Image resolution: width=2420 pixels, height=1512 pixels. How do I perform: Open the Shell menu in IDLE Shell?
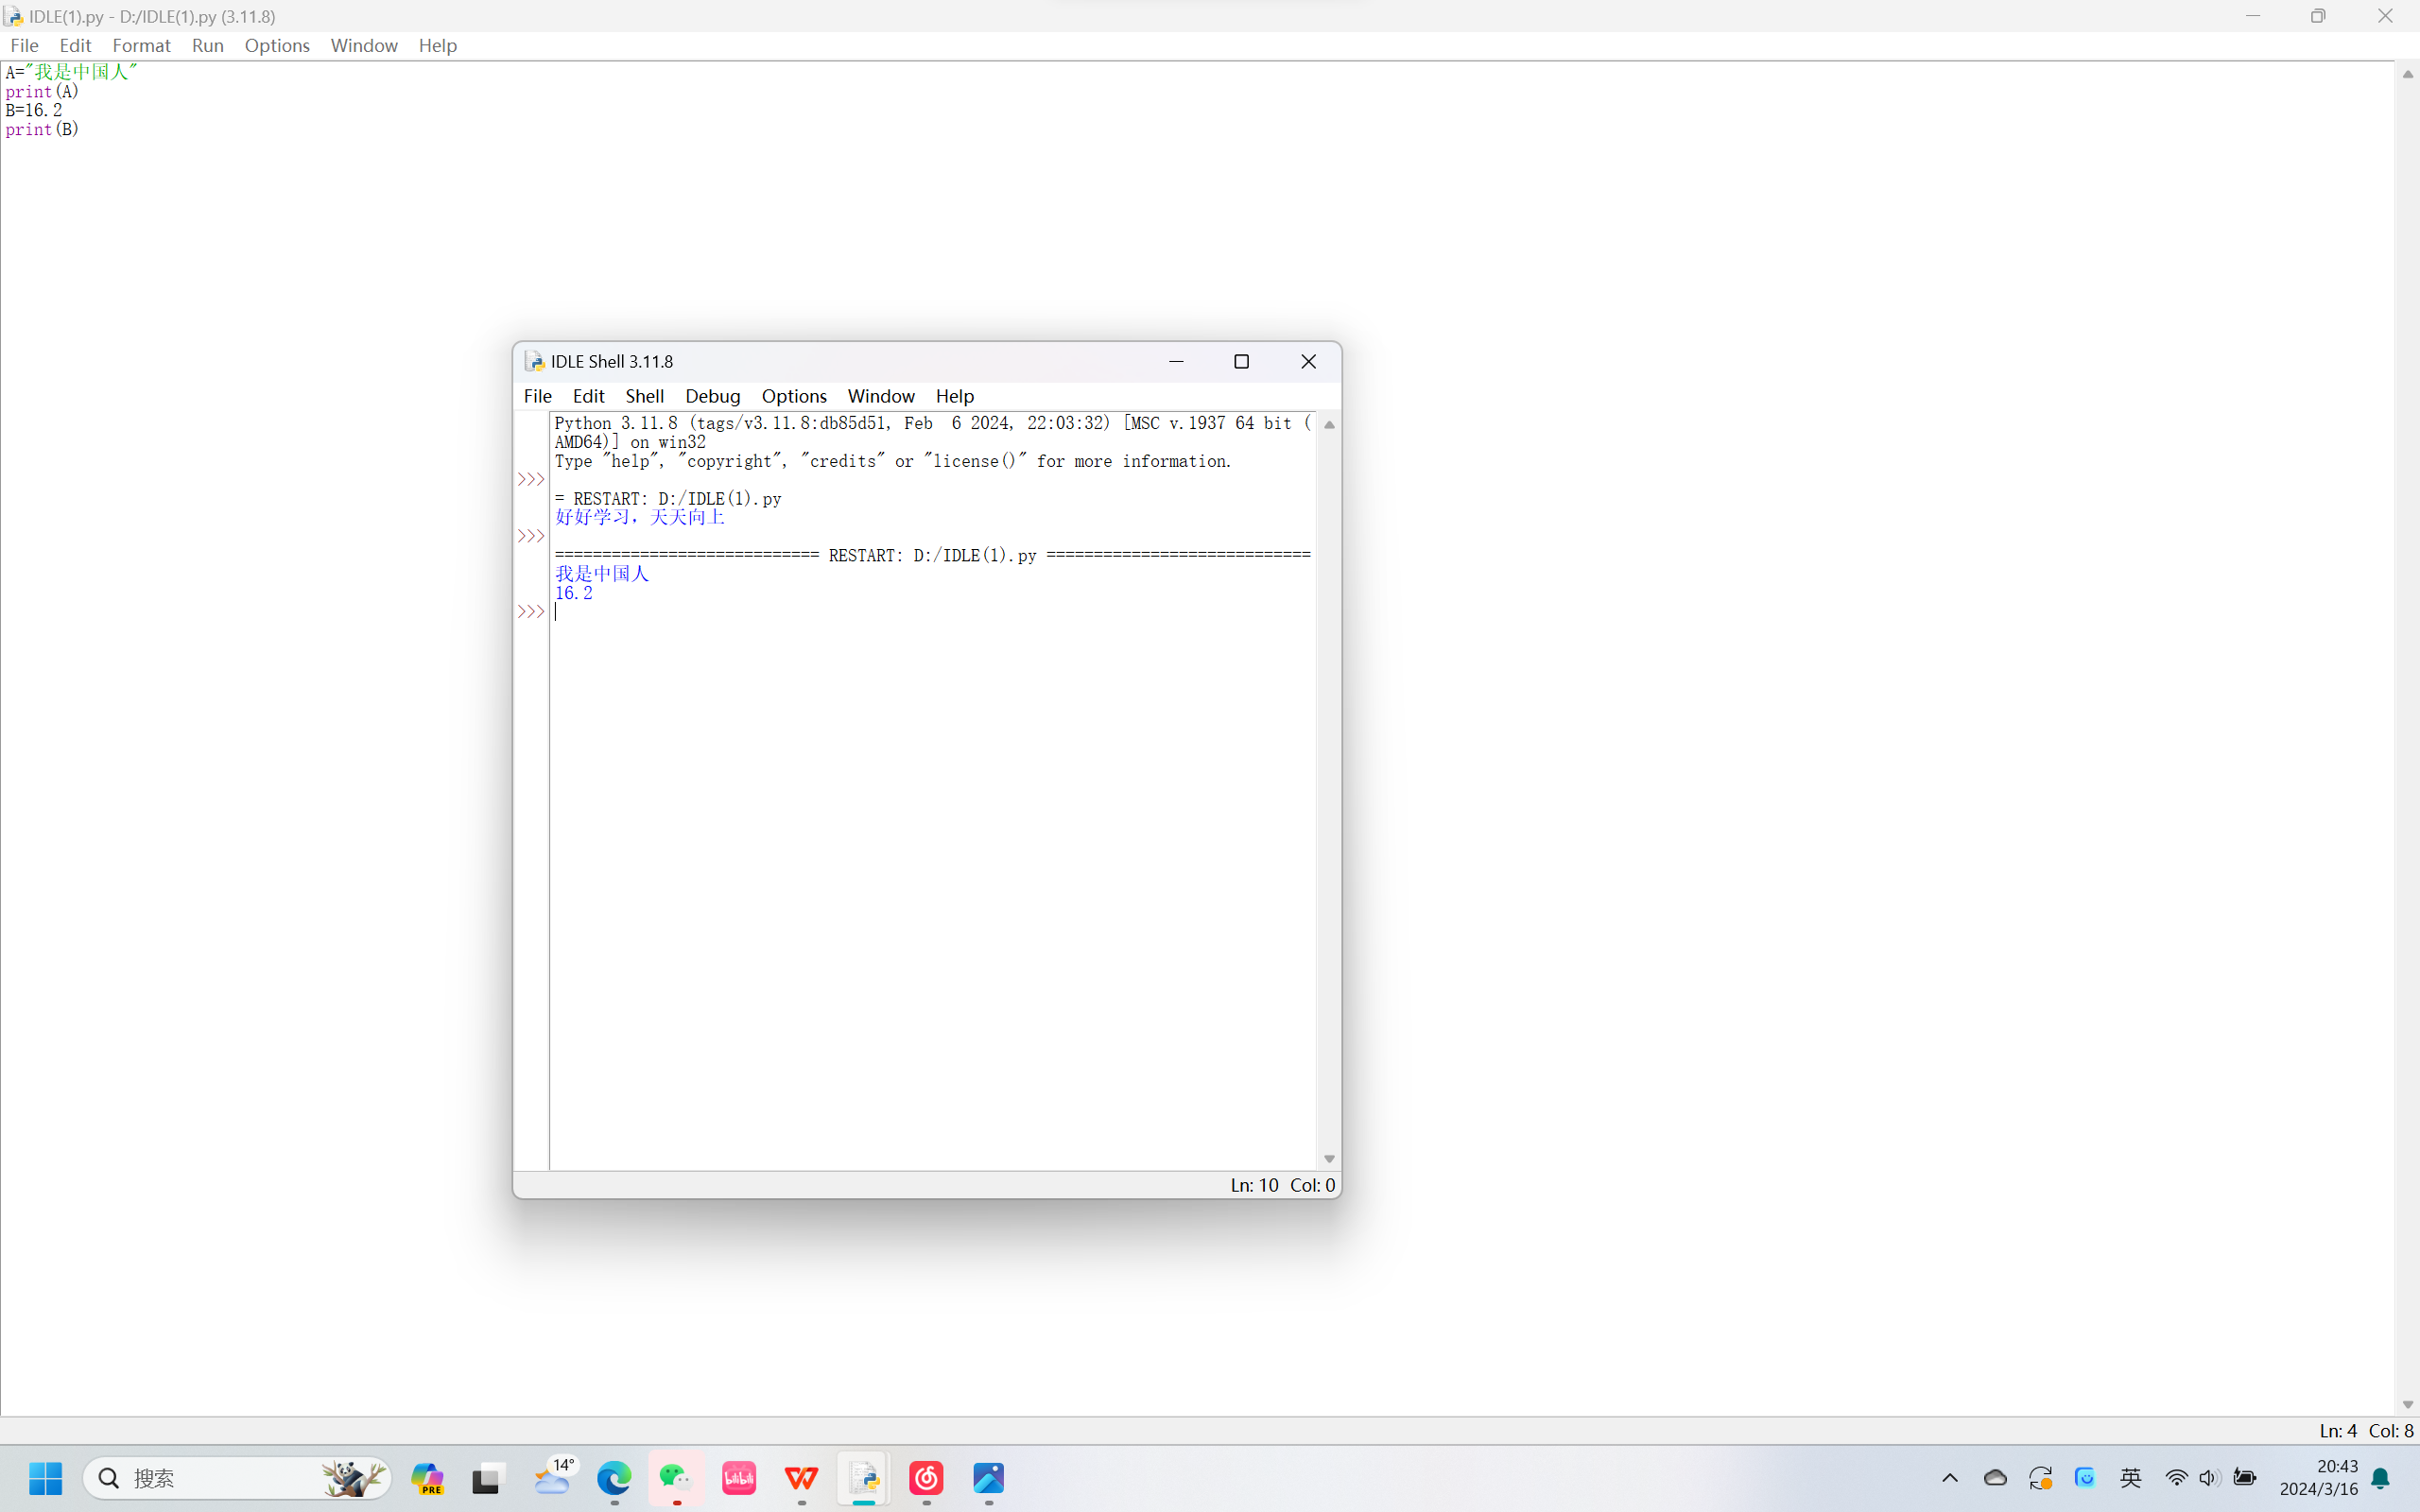tap(644, 396)
